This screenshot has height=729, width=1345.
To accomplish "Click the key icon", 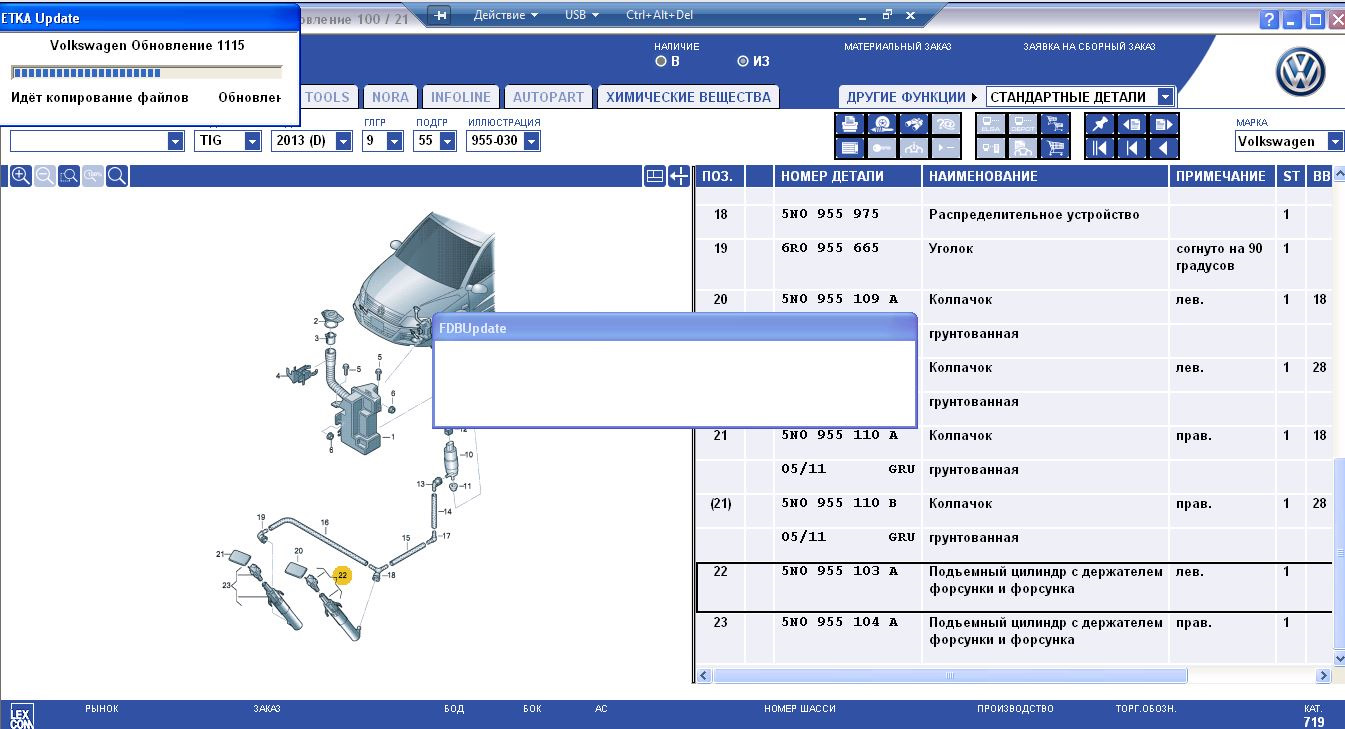I will coord(882,148).
